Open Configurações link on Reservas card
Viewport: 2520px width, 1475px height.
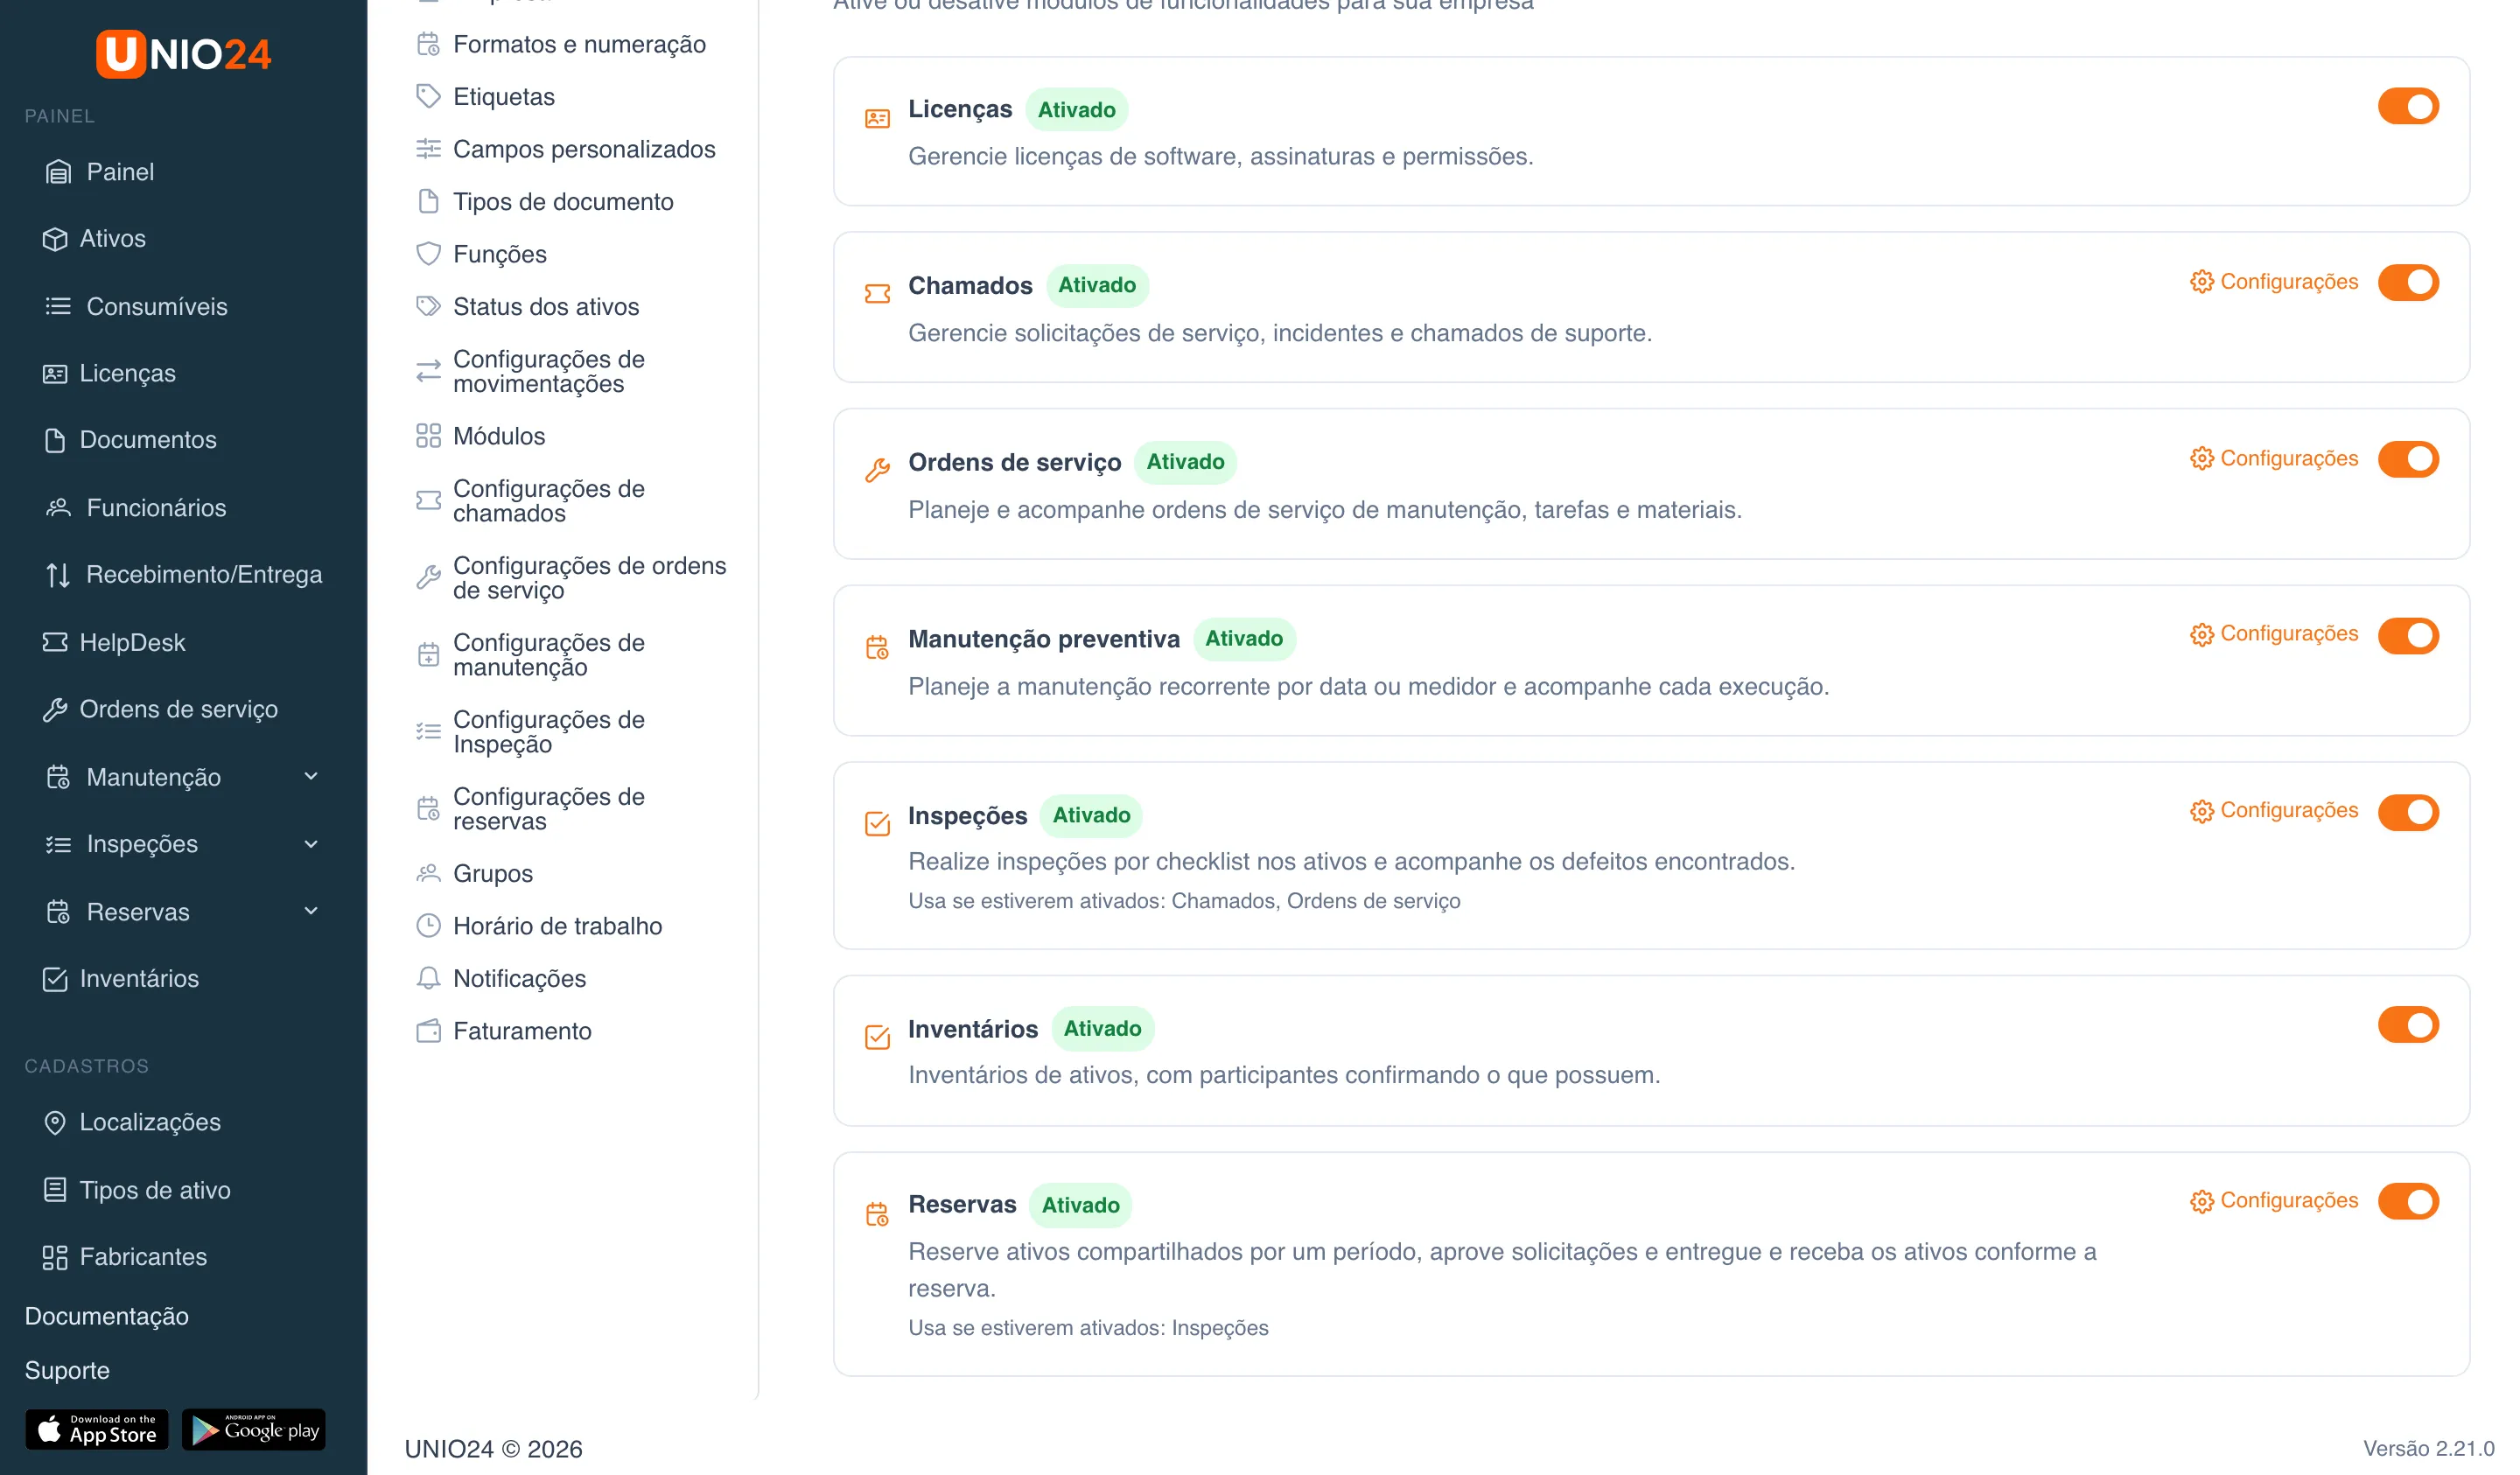(2273, 1200)
